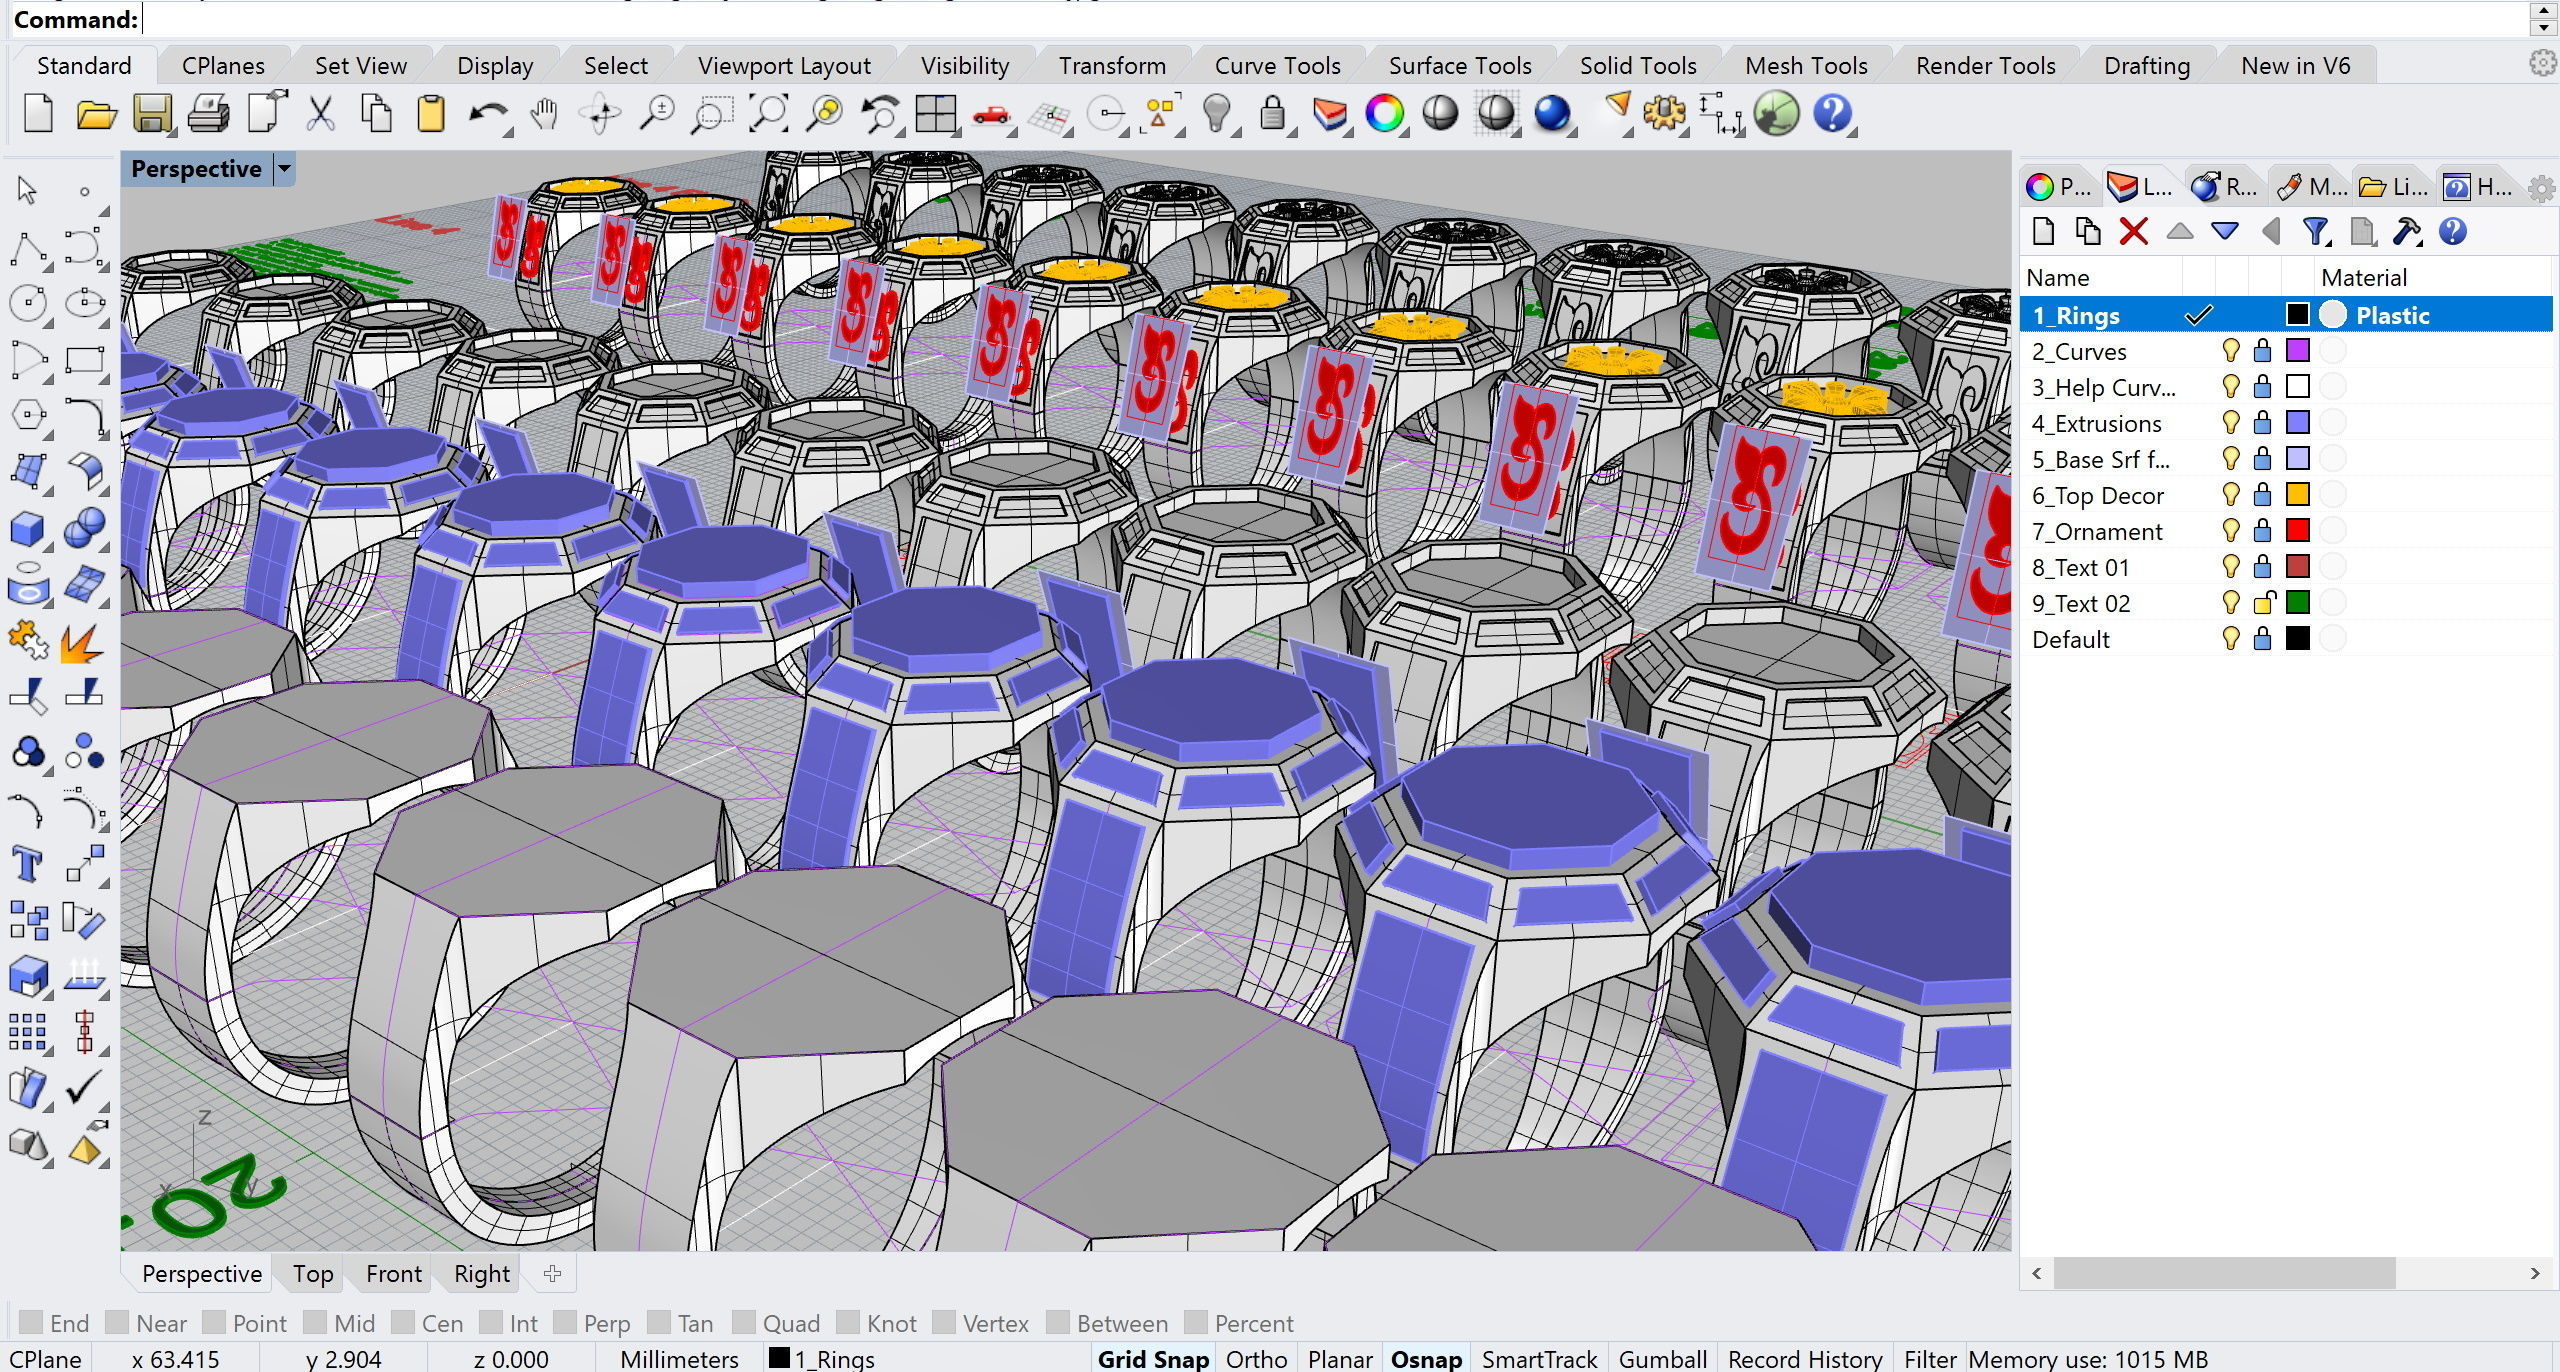Unlock the 7_Ornament layer padlock
The width and height of the screenshot is (2560, 1372).
(x=2263, y=531)
